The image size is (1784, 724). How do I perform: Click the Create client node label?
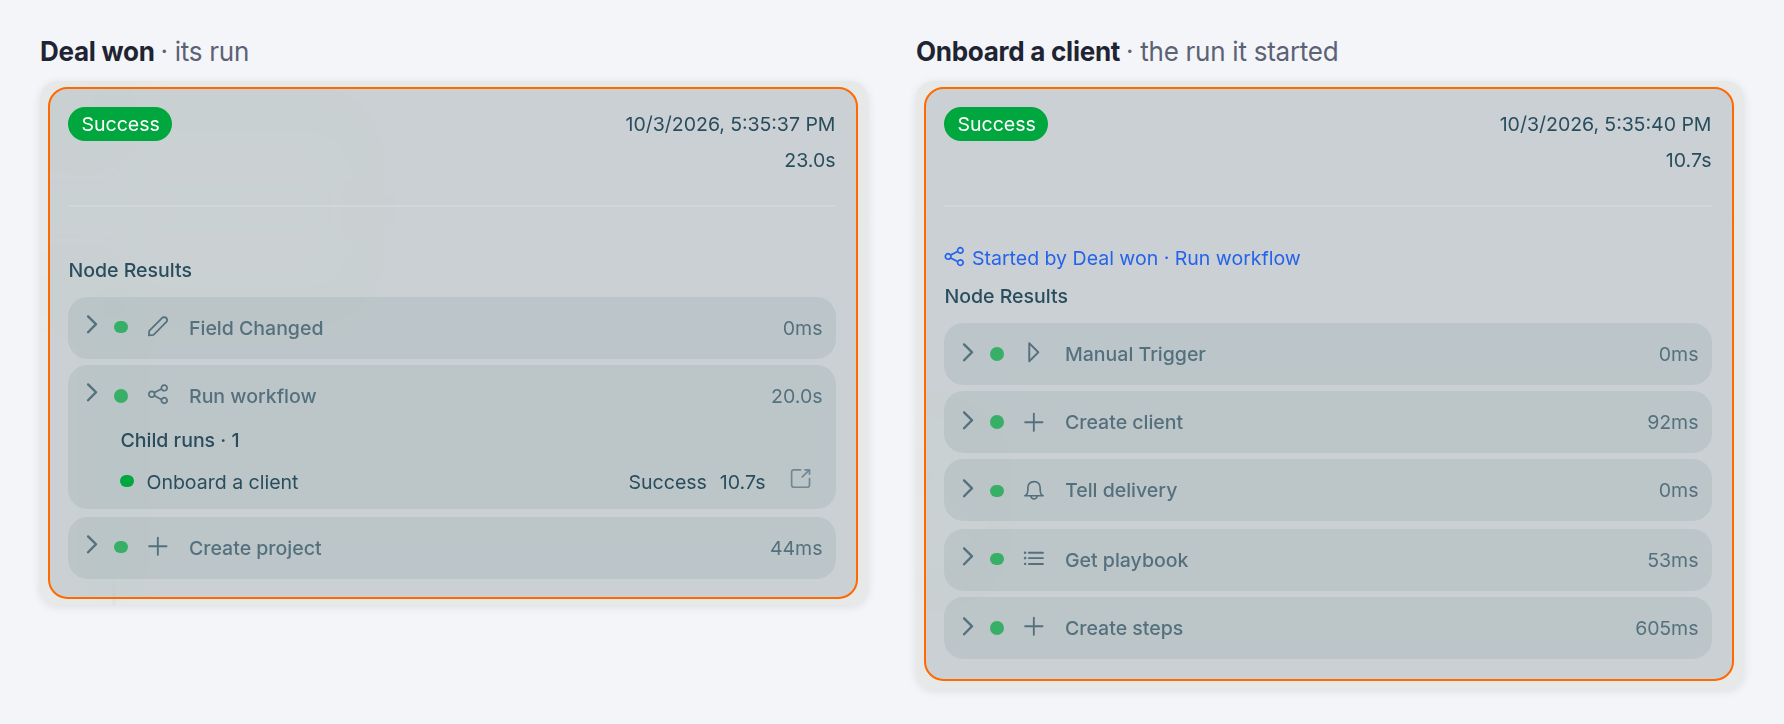[x=1124, y=422]
